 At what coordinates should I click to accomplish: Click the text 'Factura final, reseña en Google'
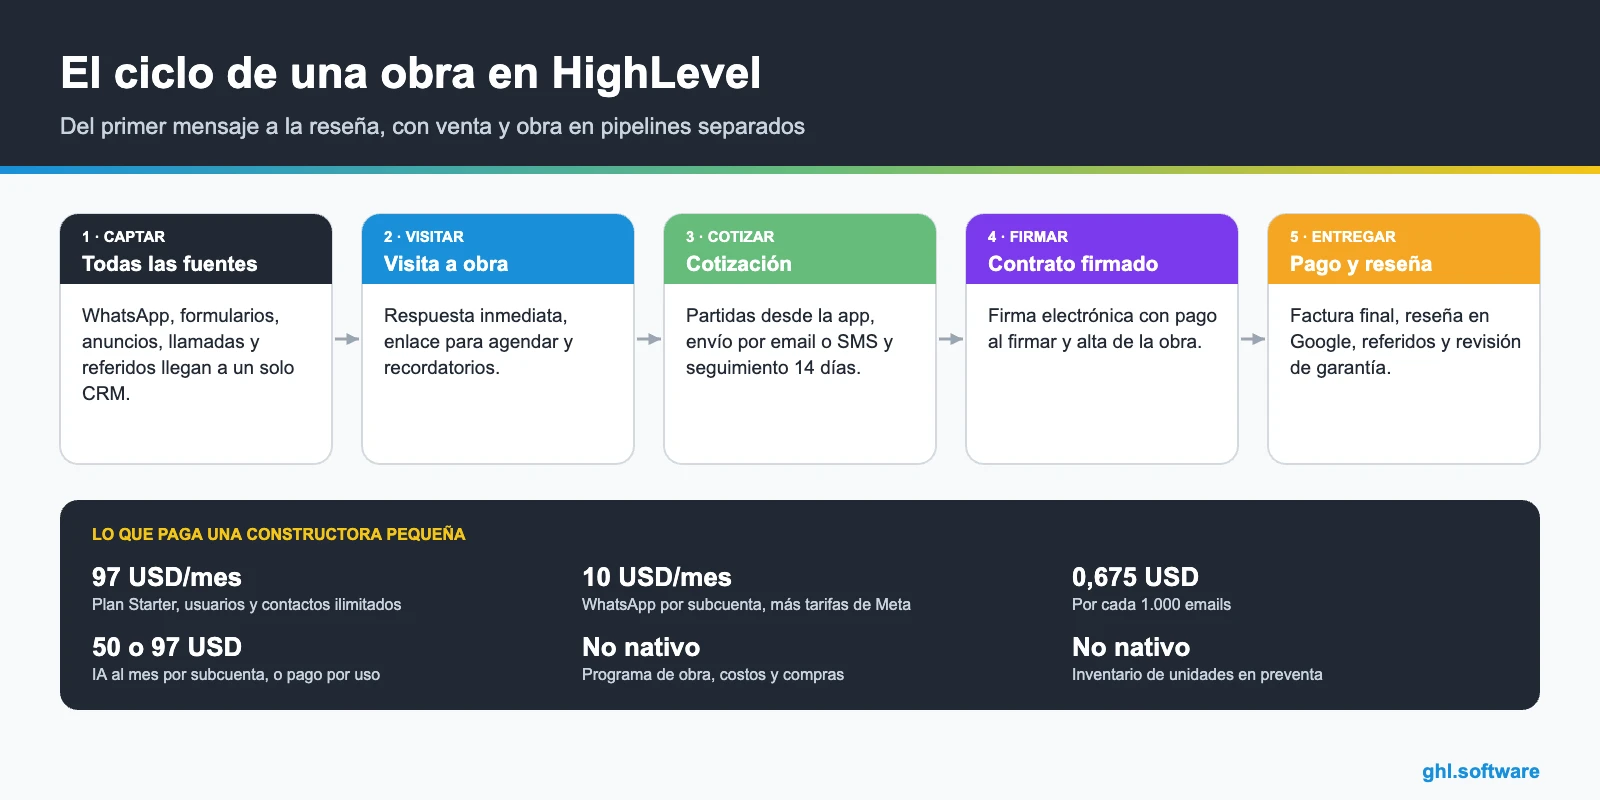(x=1405, y=341)
